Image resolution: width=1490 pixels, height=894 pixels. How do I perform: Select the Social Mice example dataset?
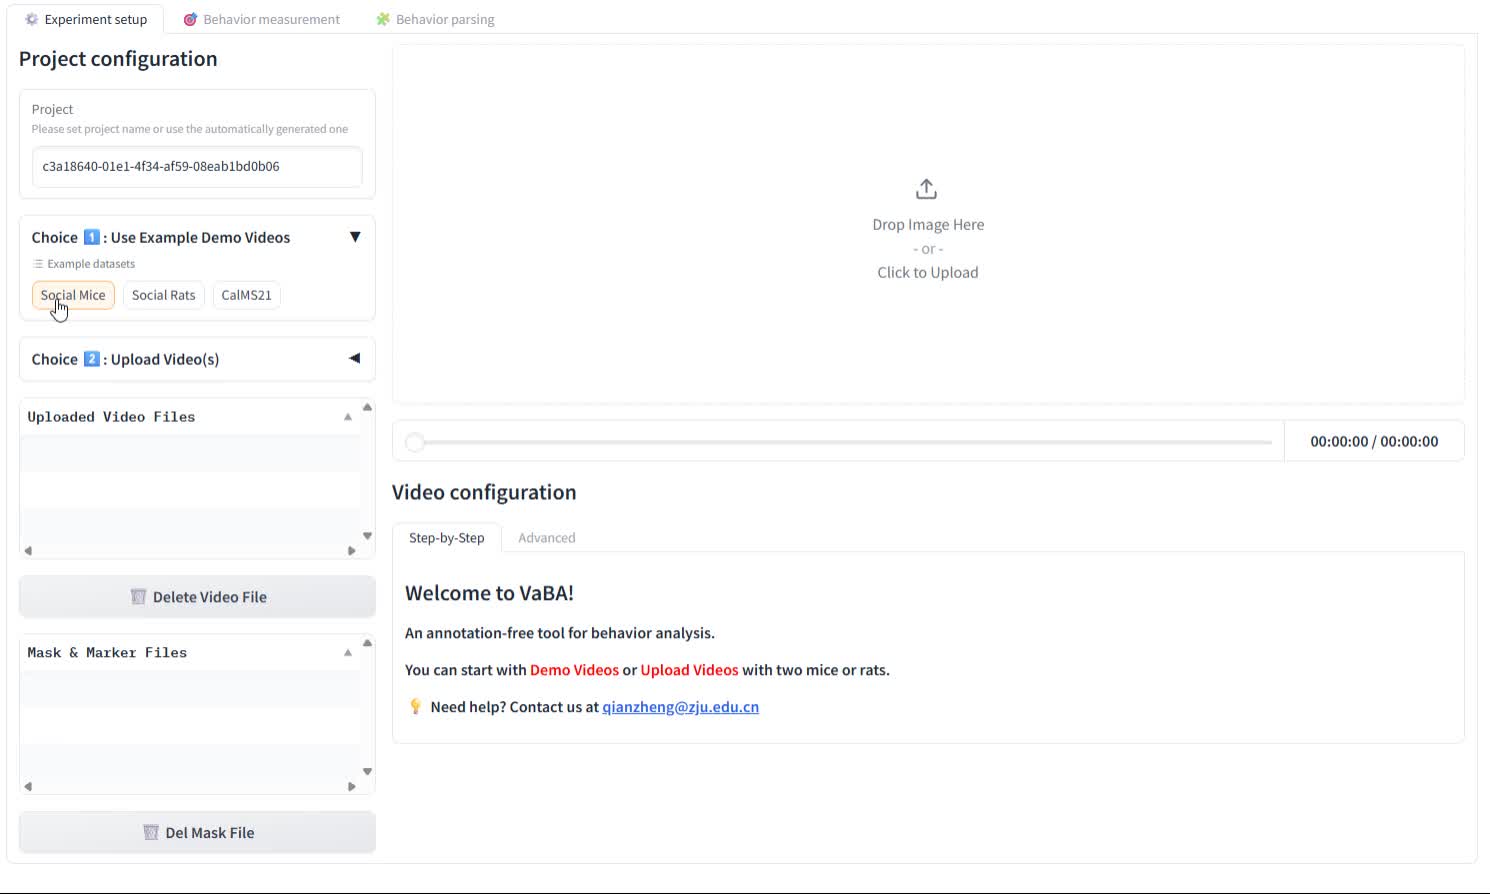click(x=73, y=295)
